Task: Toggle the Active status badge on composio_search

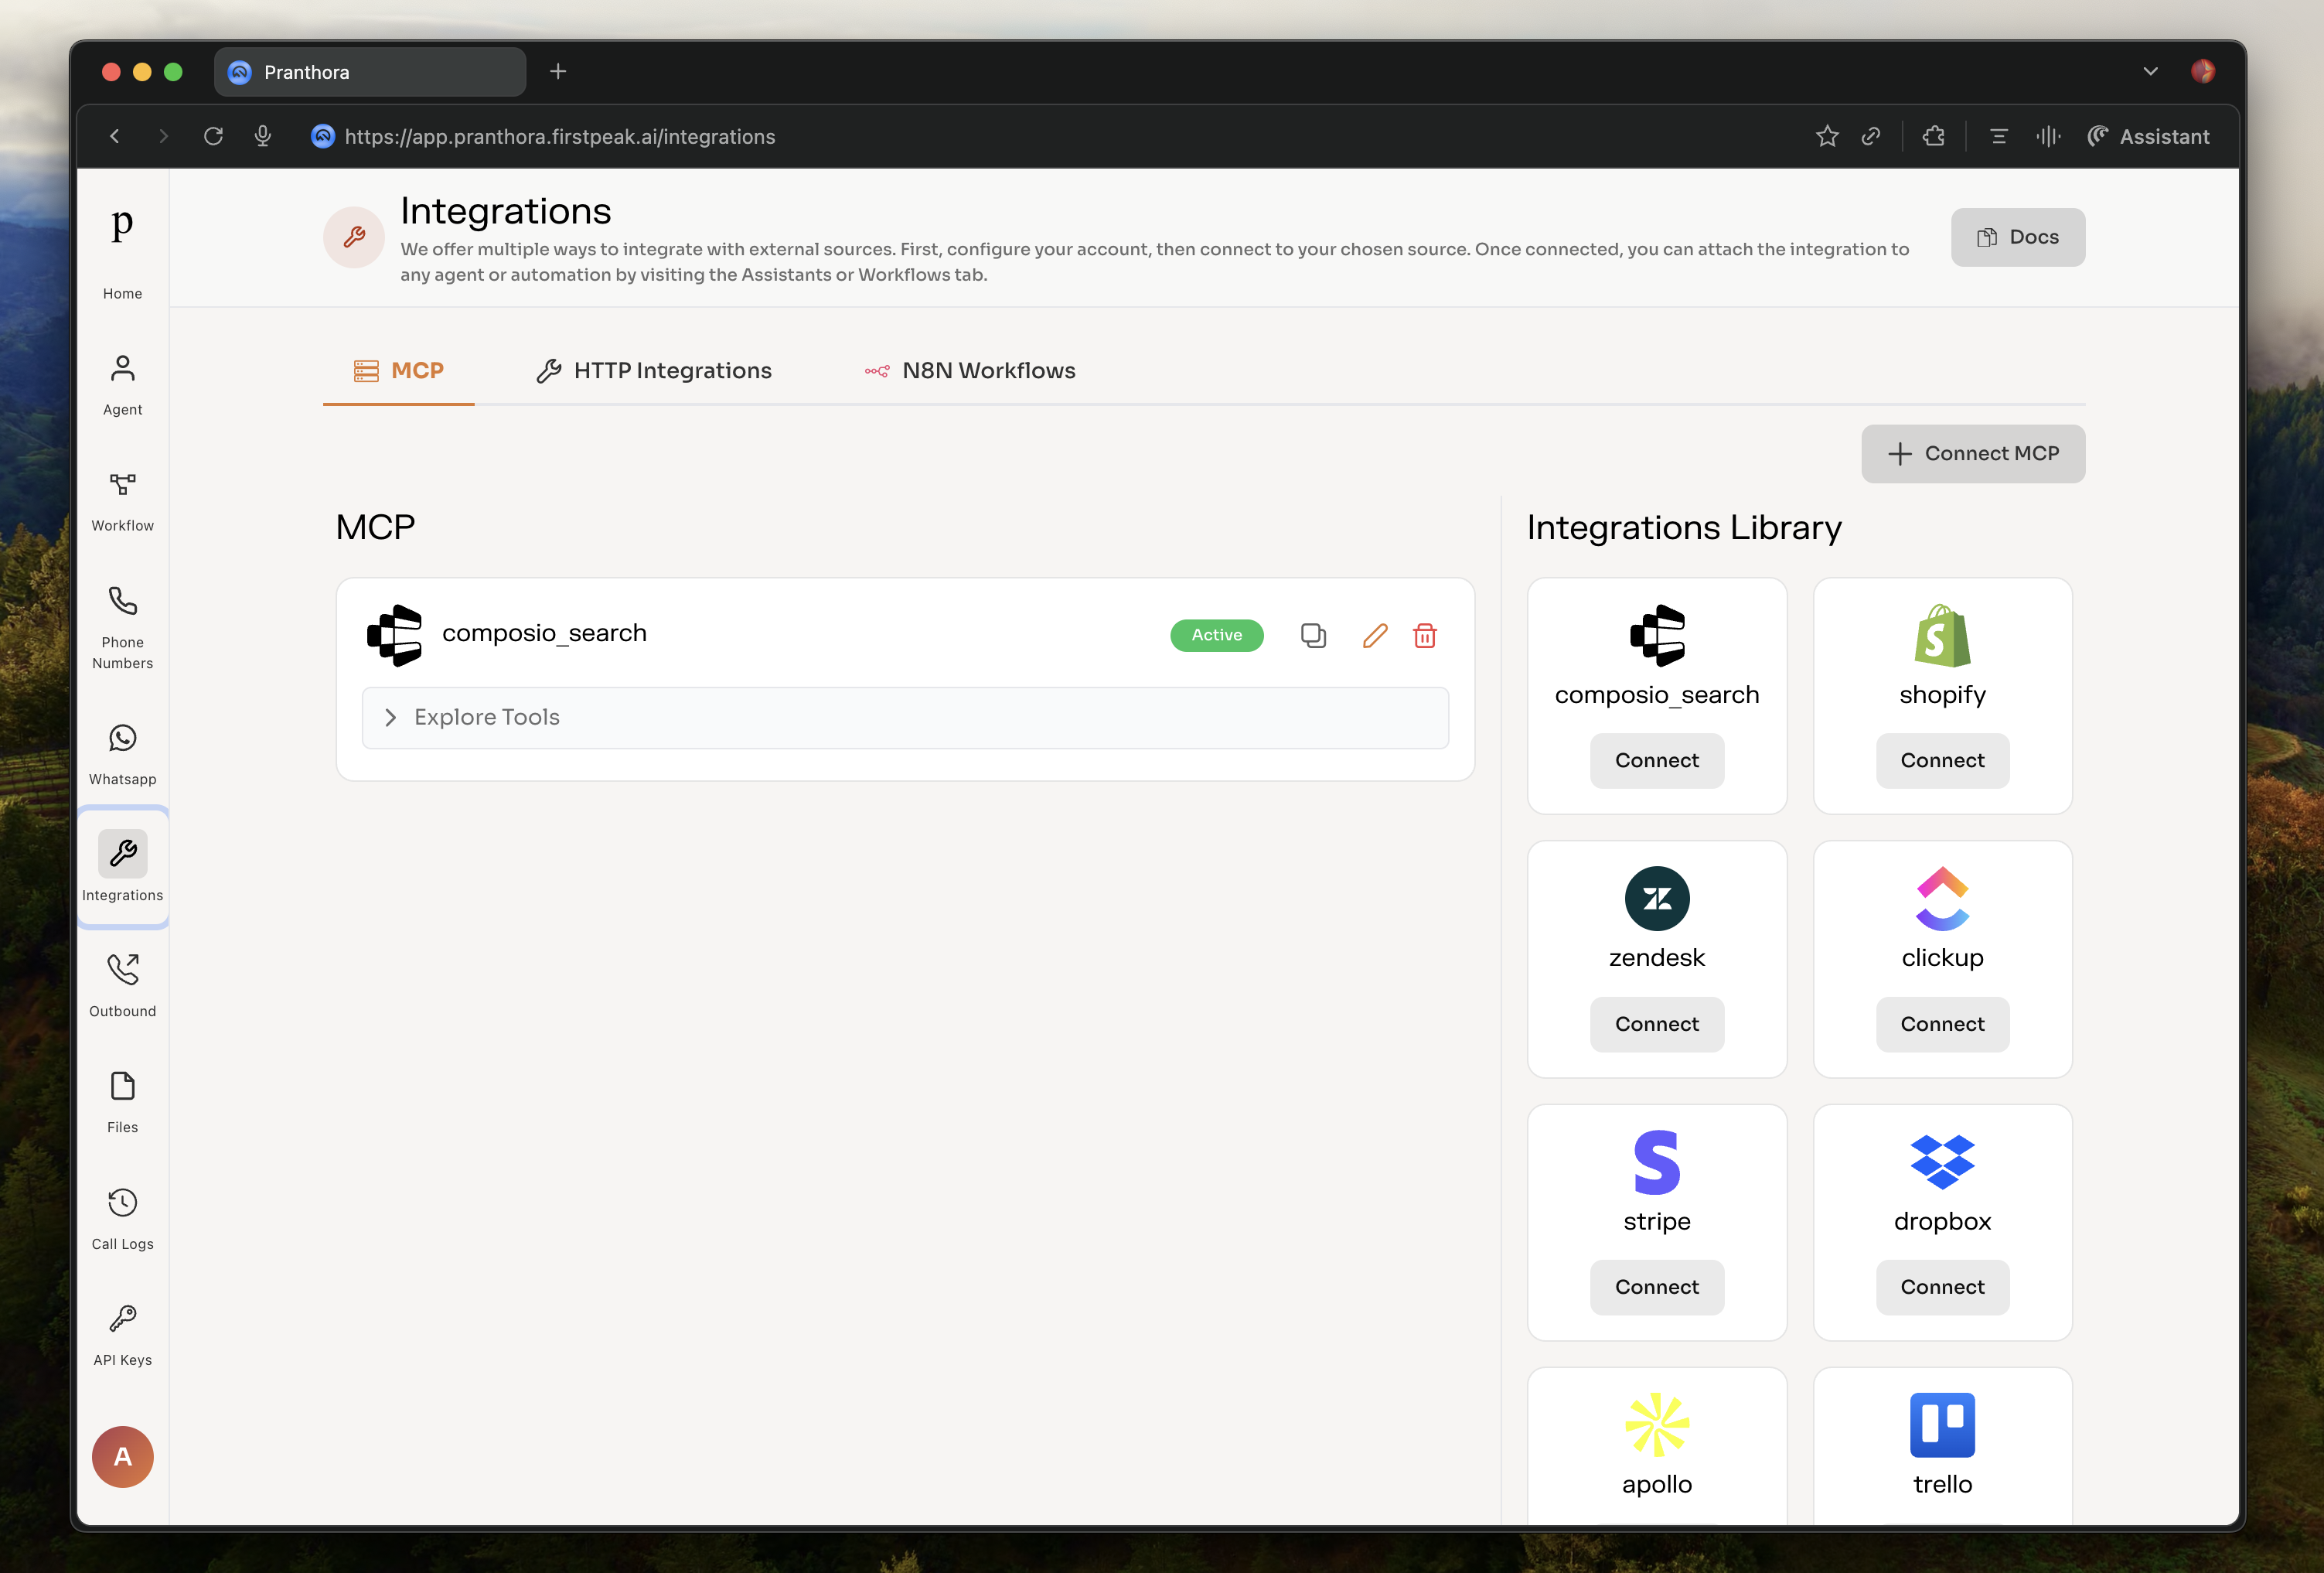Action: [1216, 635]
